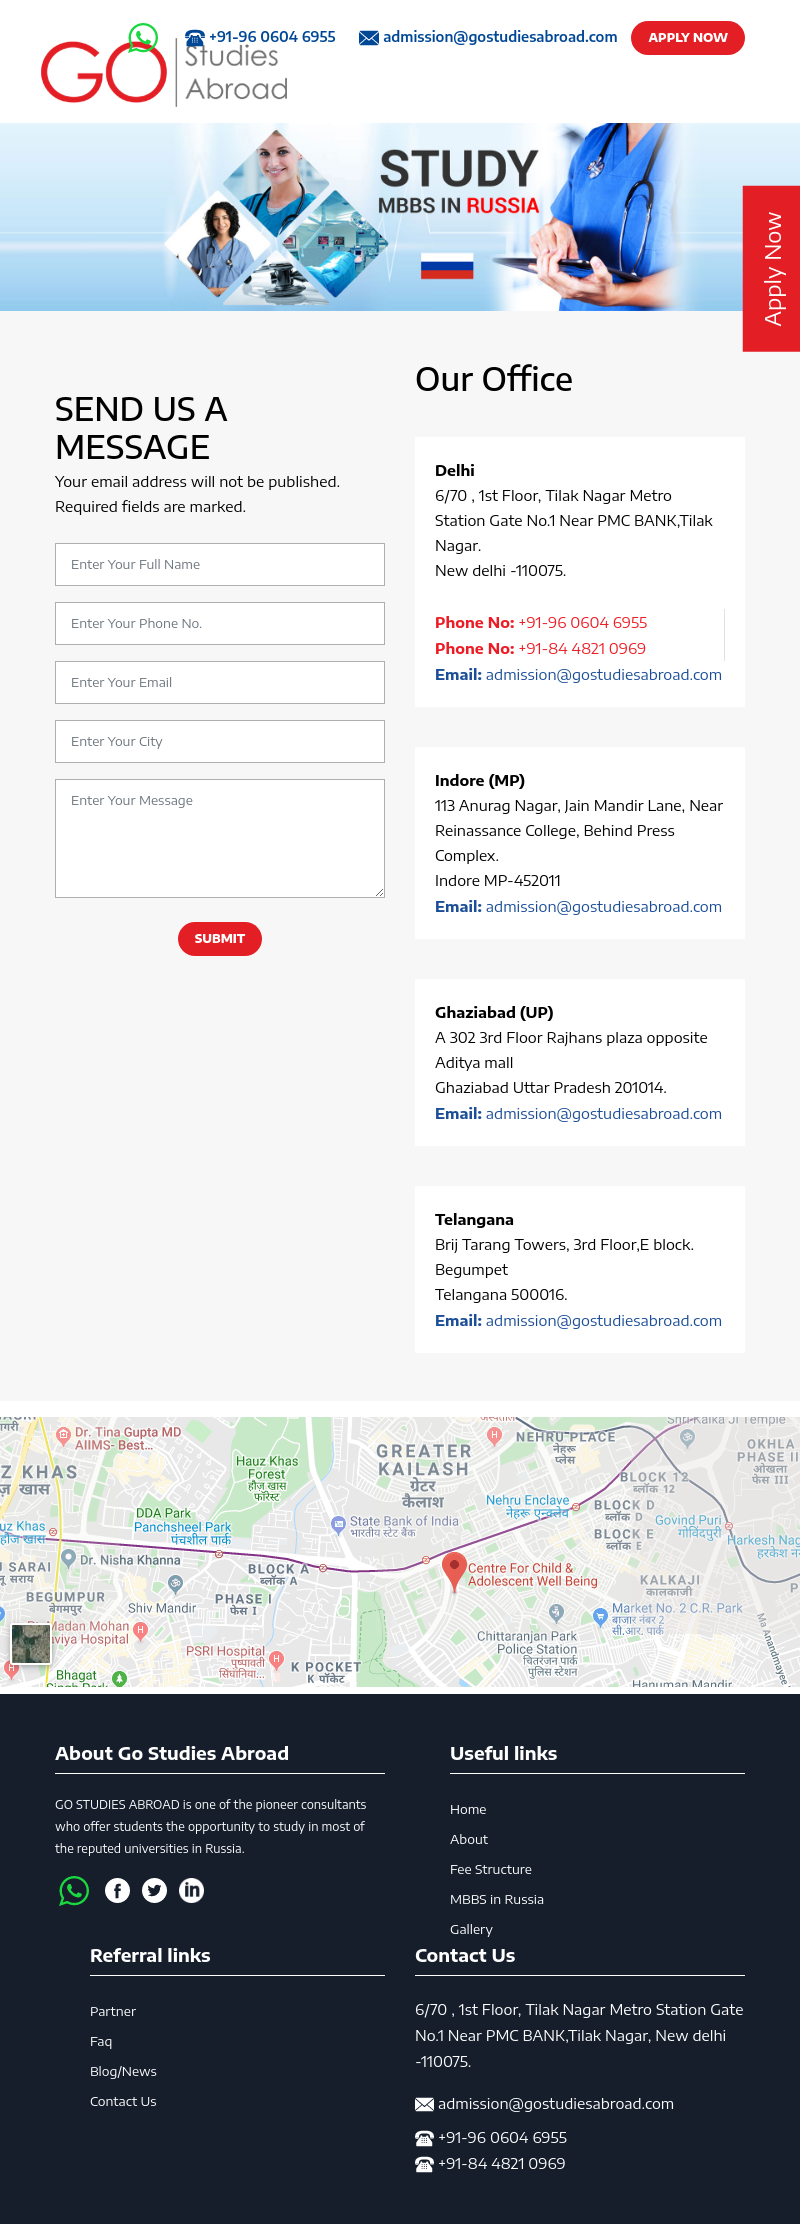
Task: Call the header phone number +91-96 0604 6955
Action: tap(272, 37)
